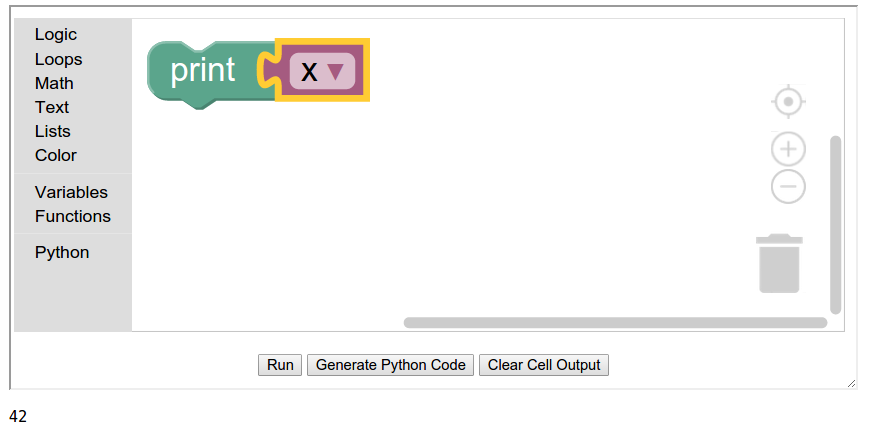
Task: Open the Loops block category
Action: (58, 59)
